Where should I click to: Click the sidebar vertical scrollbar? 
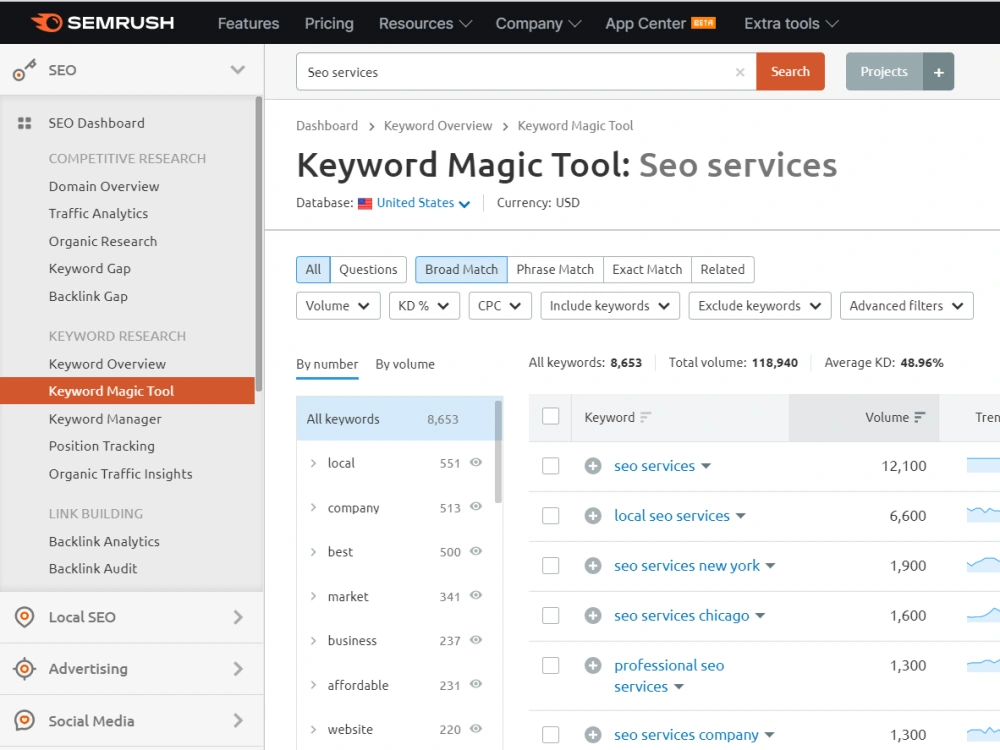(258, 244)
